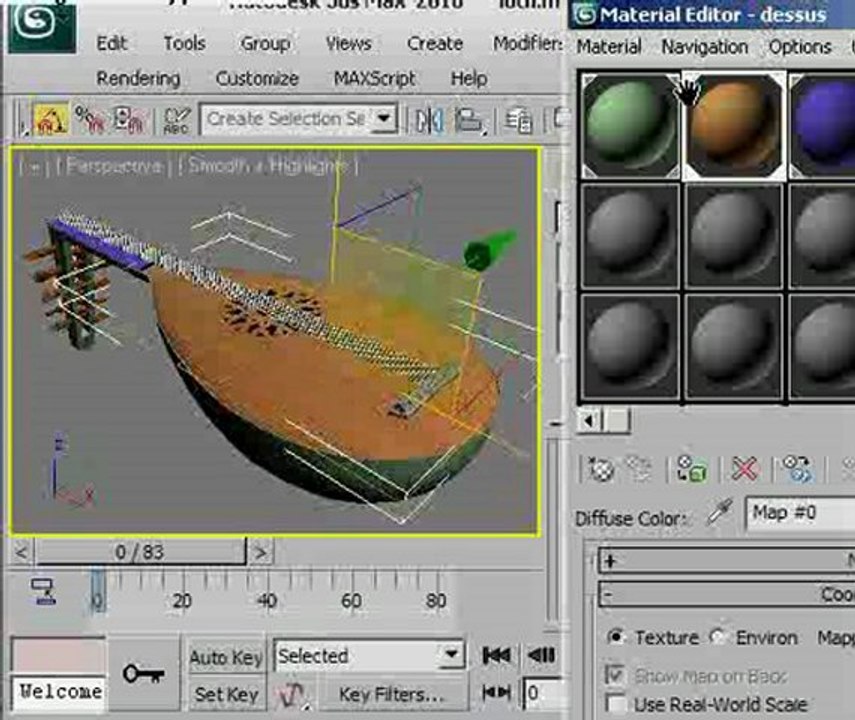Open the Mini Curve Editor icon
This screenshot has height=720, width=855.
point(44,592)
